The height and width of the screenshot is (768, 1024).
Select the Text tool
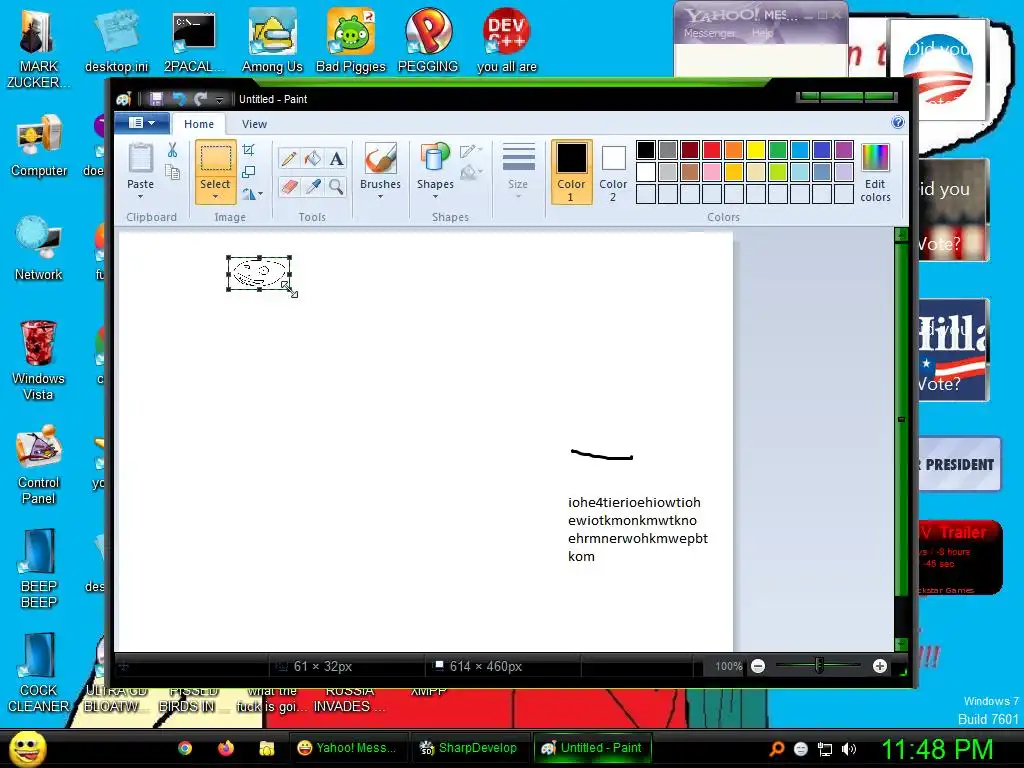point(336,159)
